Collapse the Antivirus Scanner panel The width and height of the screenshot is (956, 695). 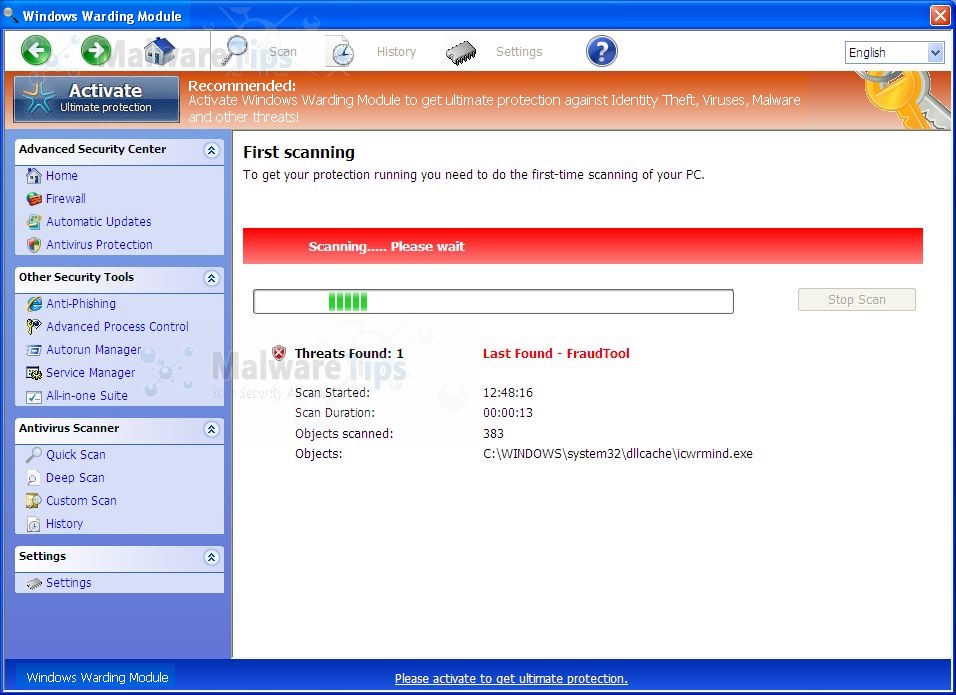coord(212,429)
